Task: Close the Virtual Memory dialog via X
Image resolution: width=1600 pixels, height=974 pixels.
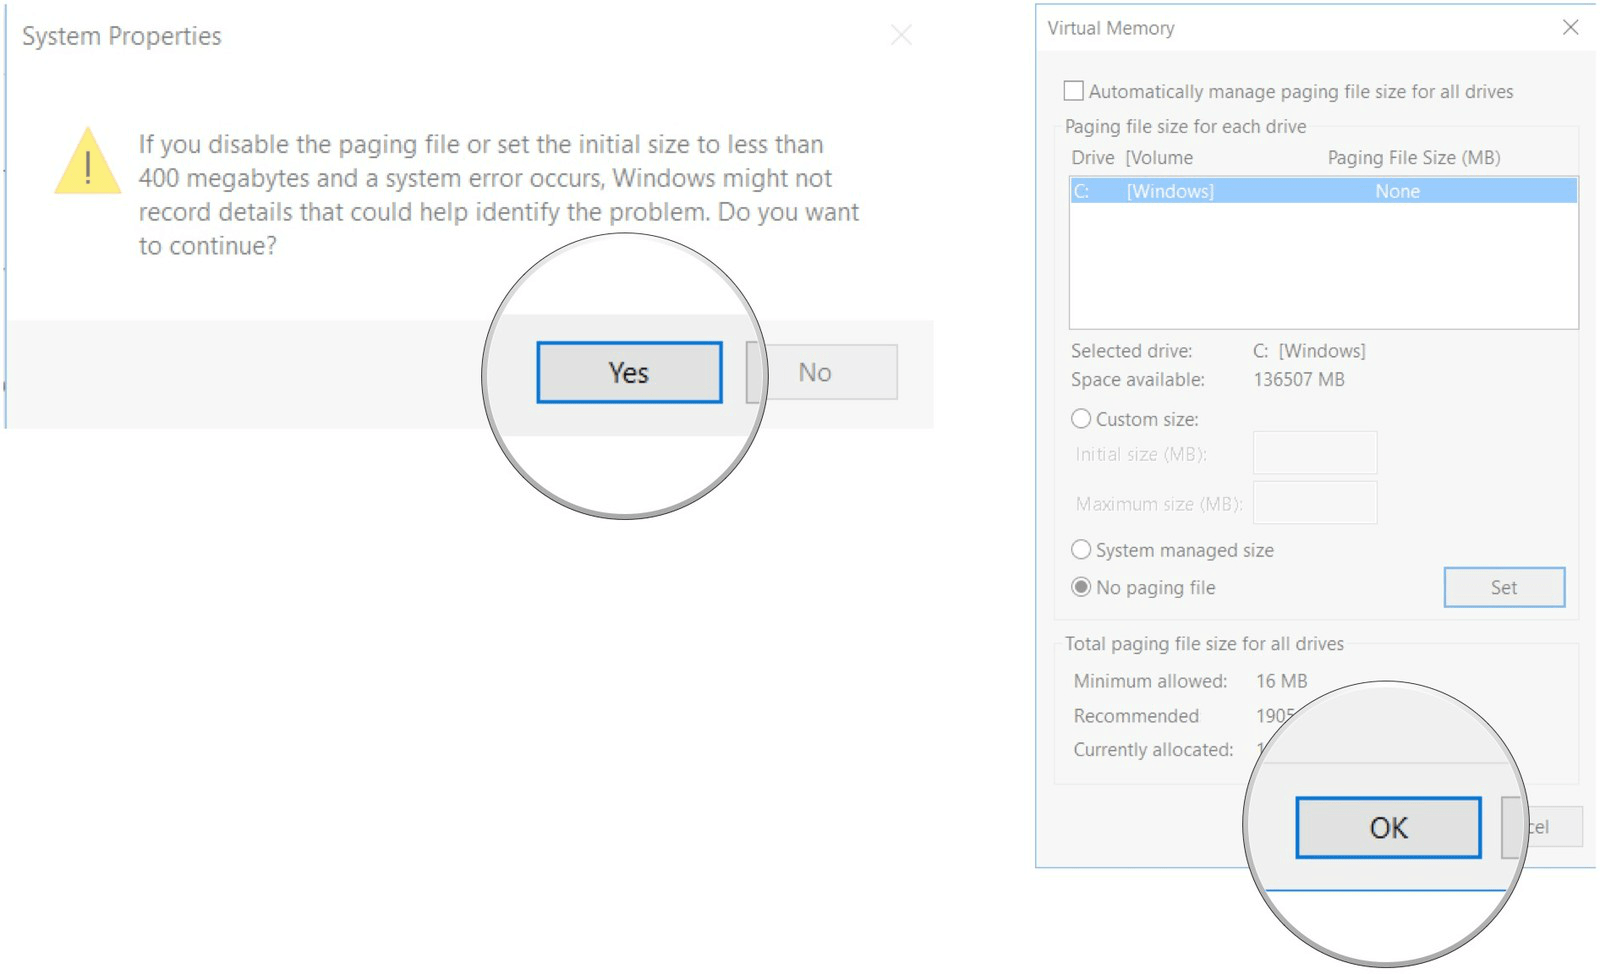Action: coord(1571,28)
